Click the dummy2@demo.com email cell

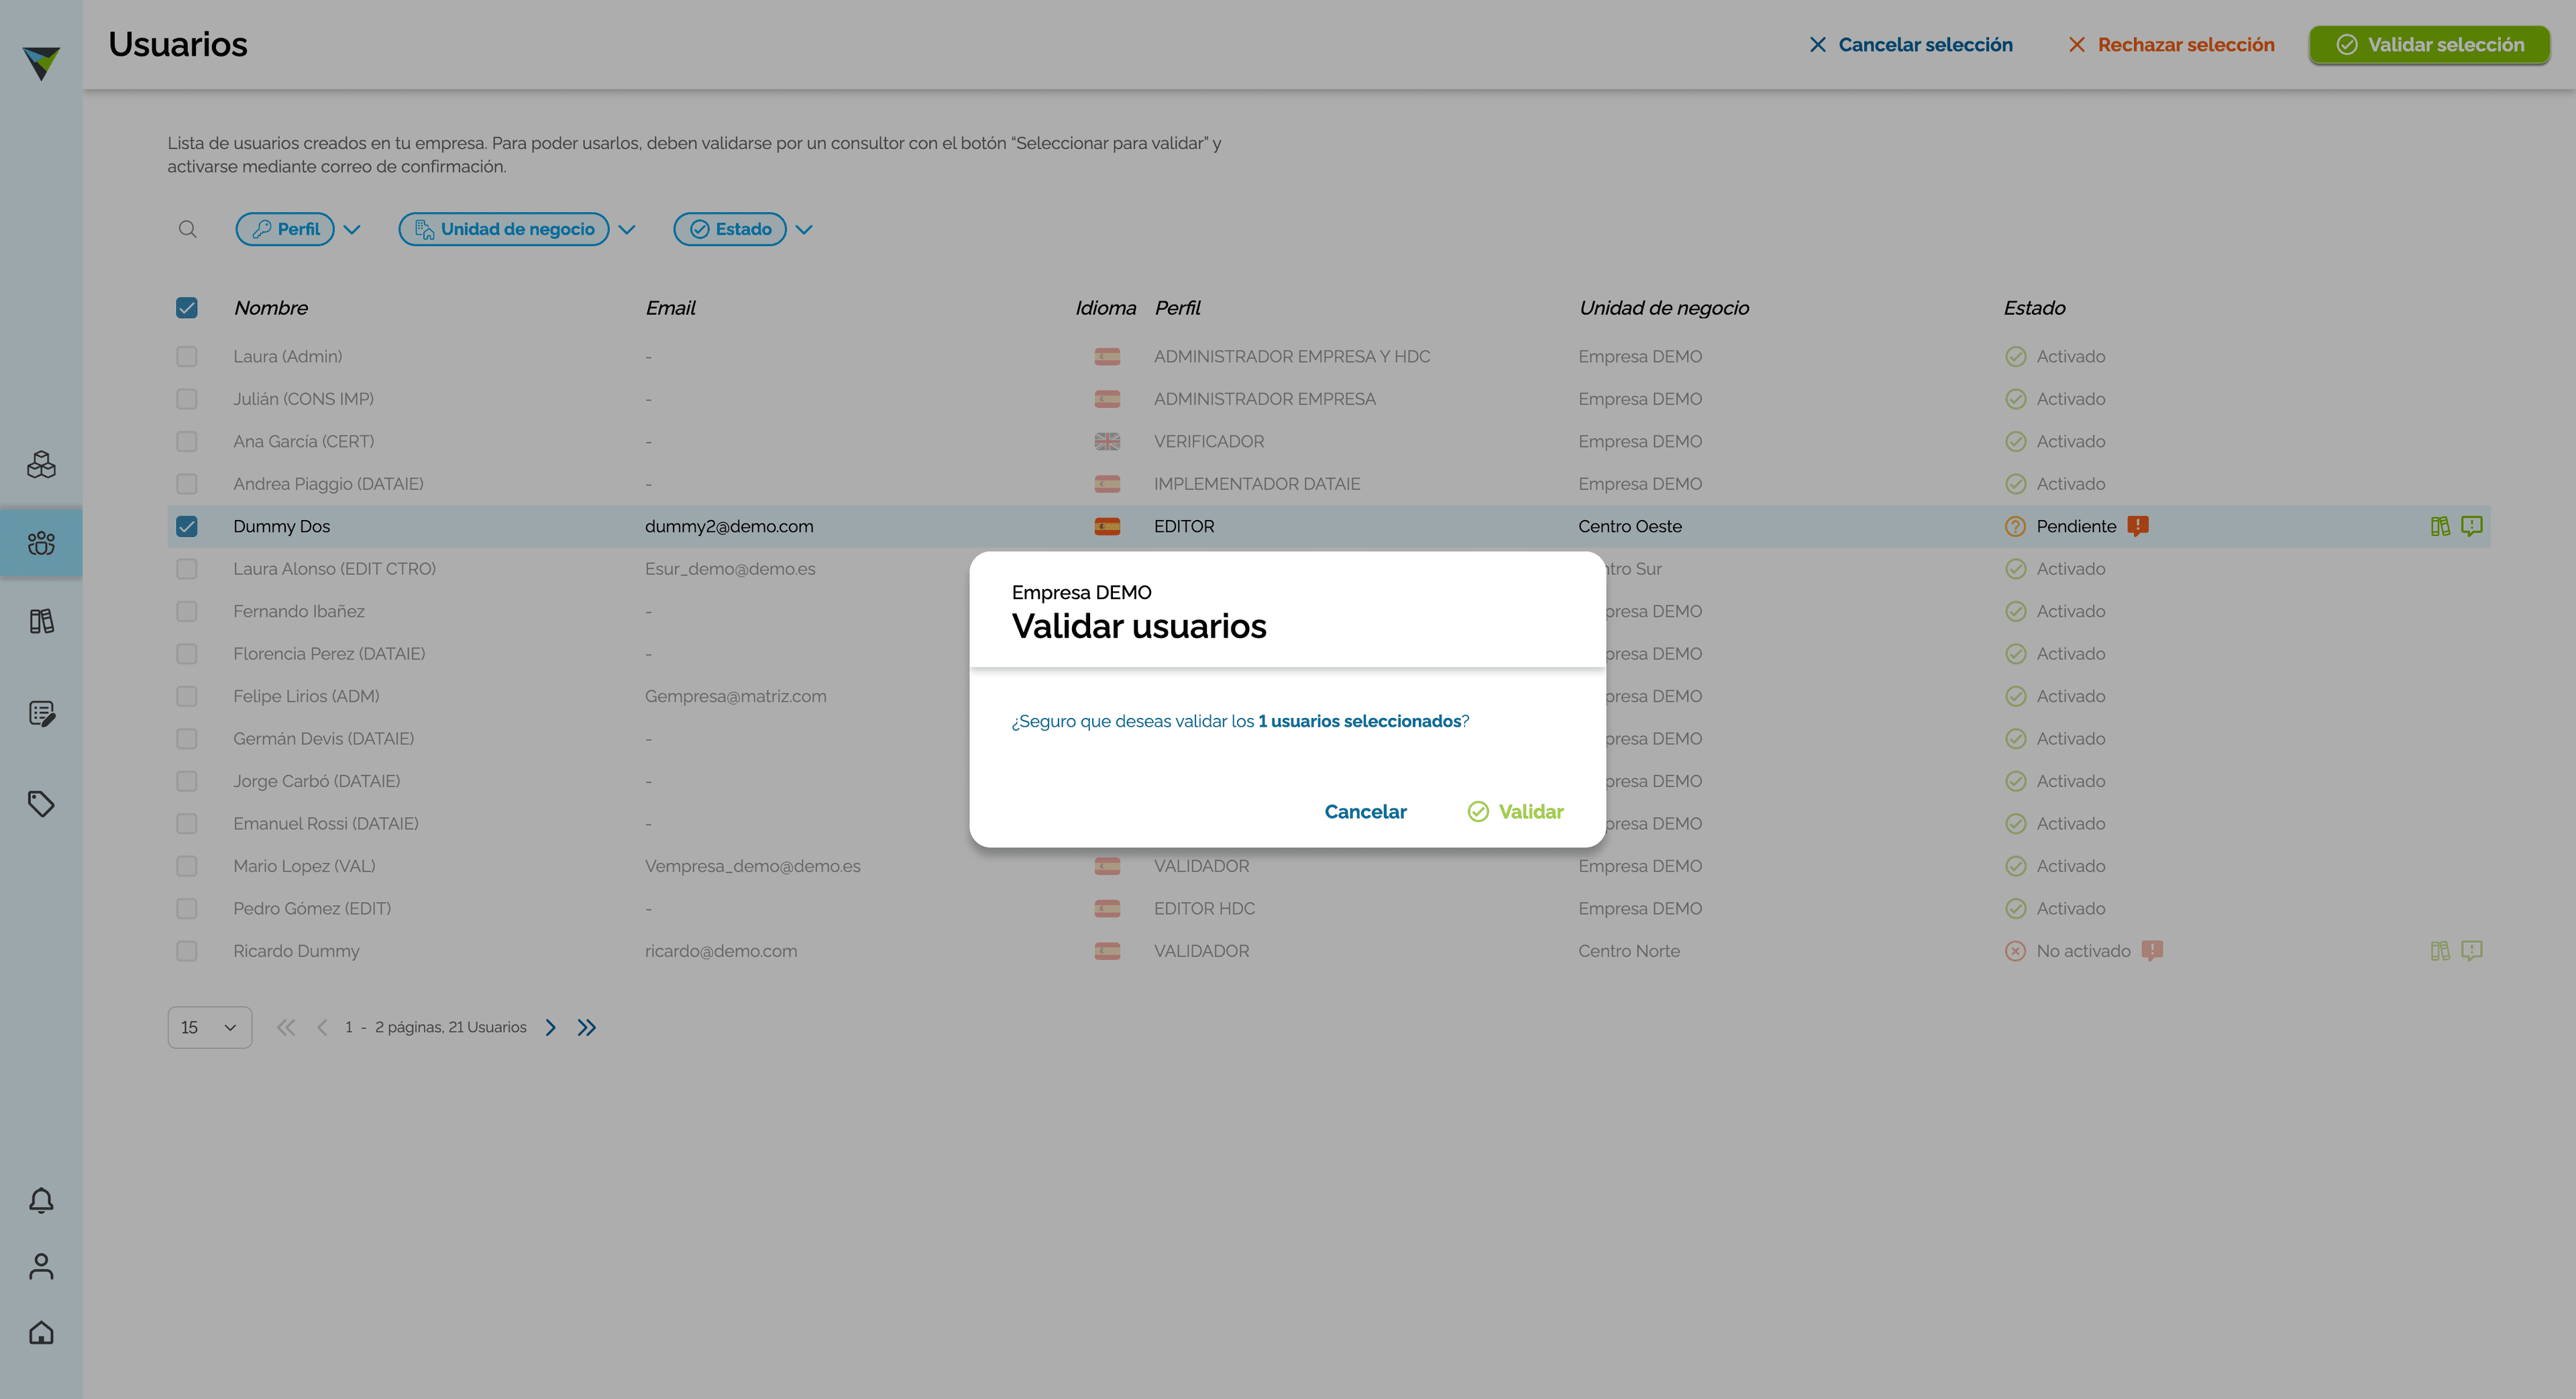click(729, 526)
